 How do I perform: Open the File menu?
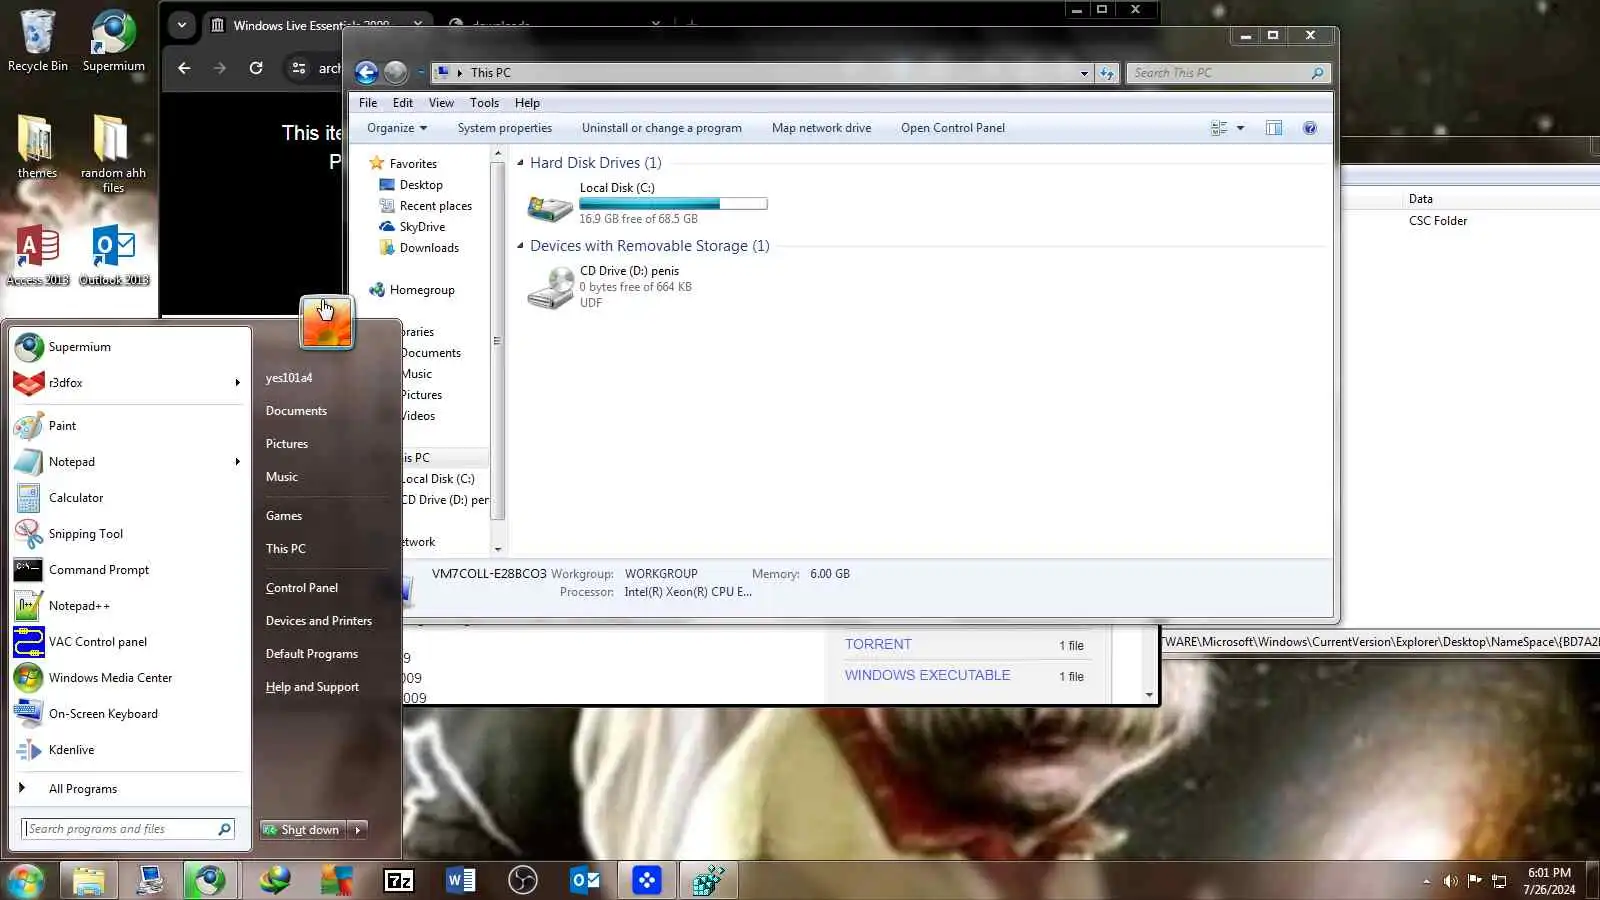368,103
